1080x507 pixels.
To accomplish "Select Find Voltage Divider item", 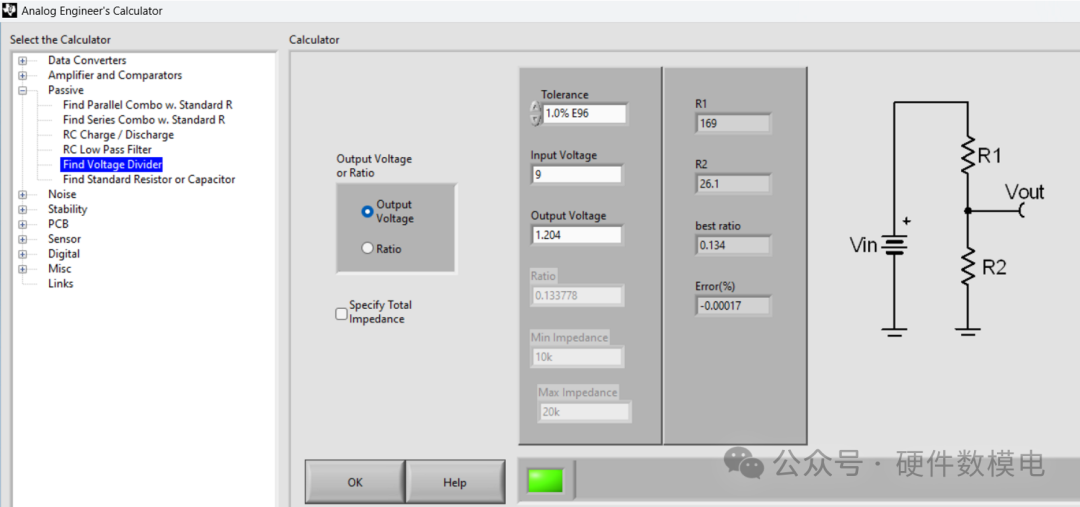I will coord(112,164).
